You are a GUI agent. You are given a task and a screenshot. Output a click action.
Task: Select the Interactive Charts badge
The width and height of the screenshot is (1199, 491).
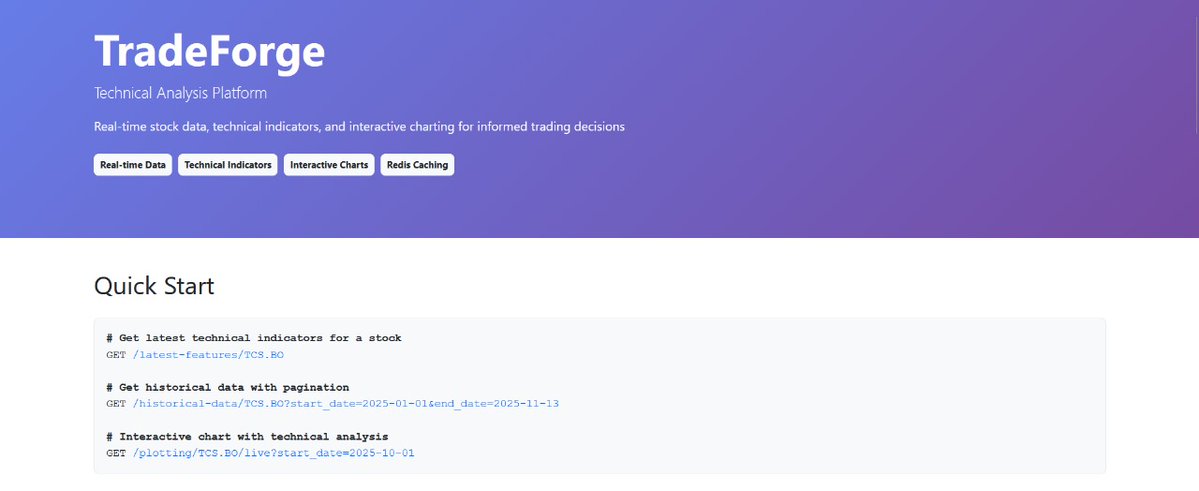pyautogui.click(x=329, y=165)
